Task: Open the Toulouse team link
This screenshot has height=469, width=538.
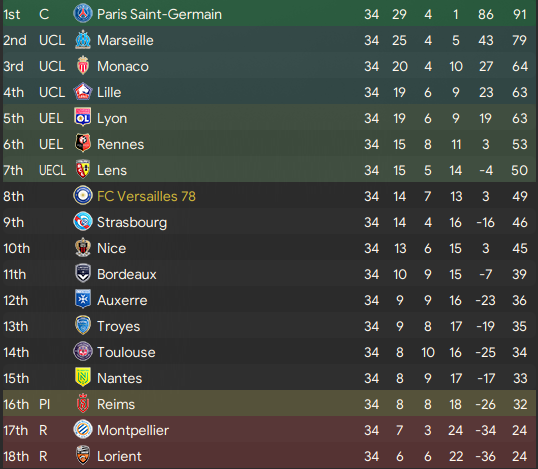Action: [126, 352]
